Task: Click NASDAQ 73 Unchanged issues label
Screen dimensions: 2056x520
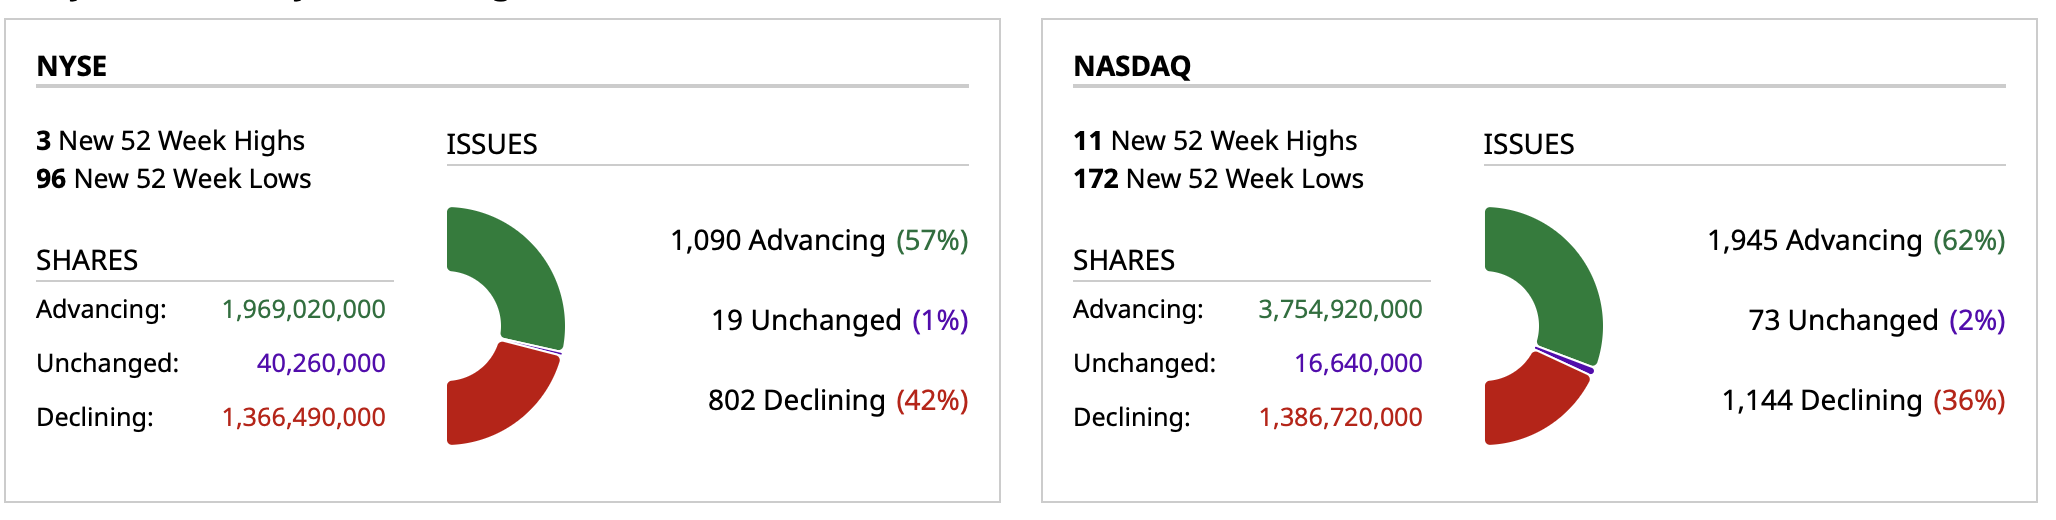Action: [1876, 320]
